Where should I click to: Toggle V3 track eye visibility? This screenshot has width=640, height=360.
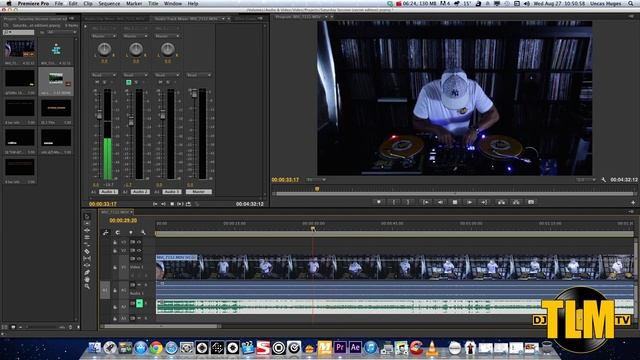point(139,242)
